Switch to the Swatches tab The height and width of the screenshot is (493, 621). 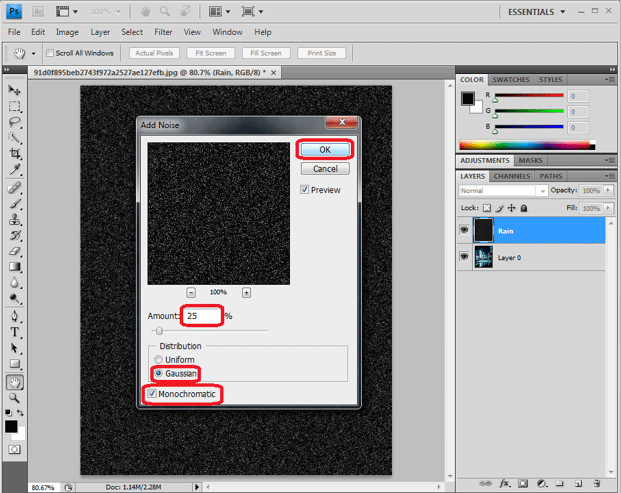[511, 80]
